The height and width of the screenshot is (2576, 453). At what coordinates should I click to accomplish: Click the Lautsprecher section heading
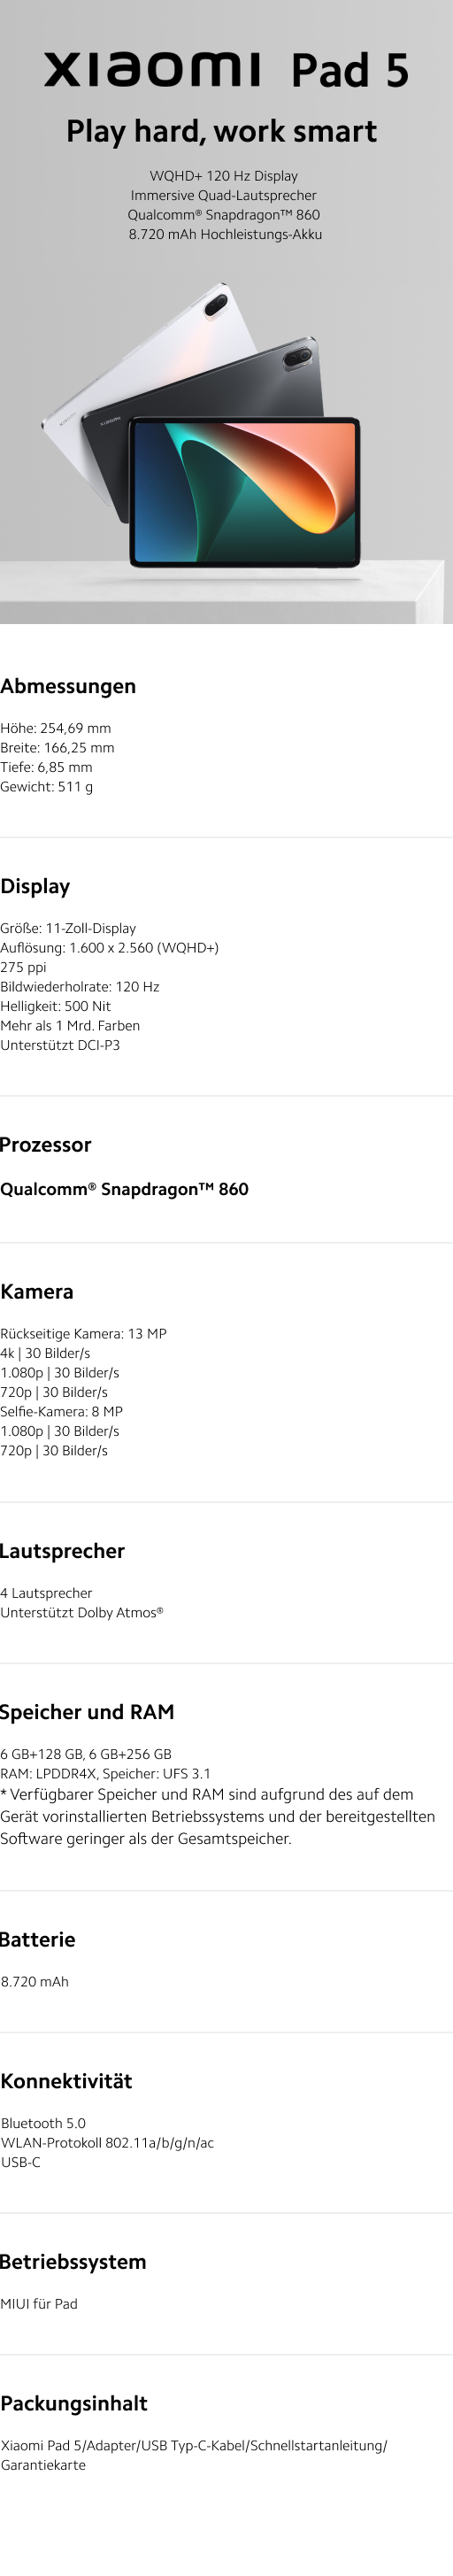(62, 1551)
